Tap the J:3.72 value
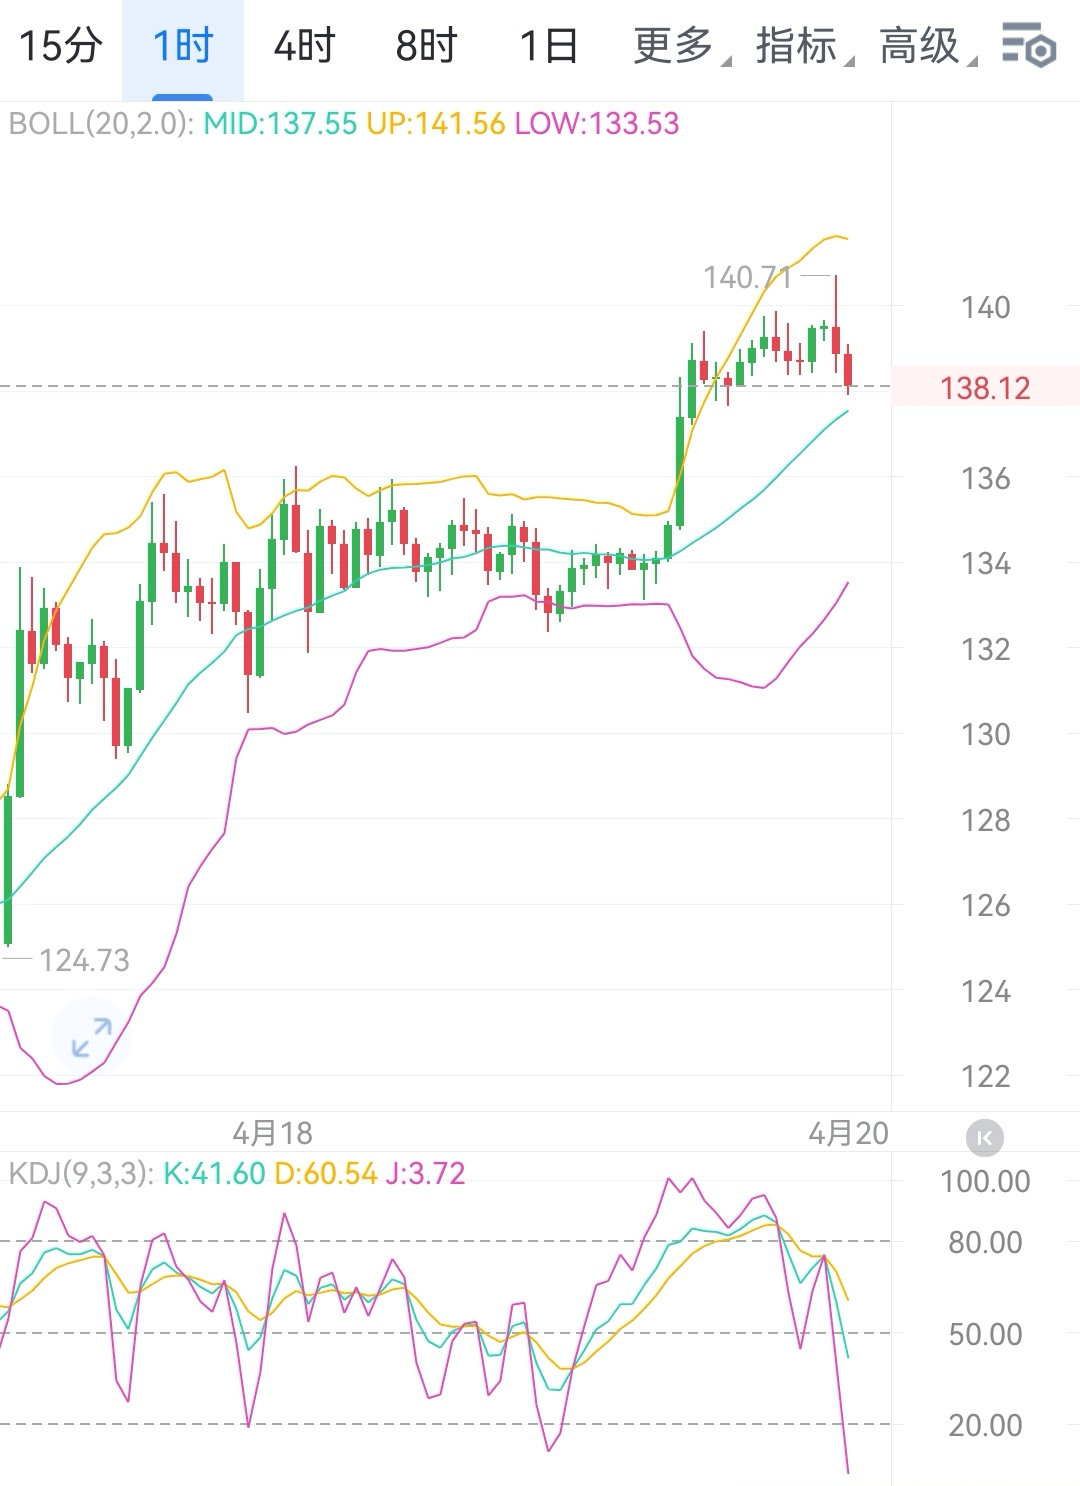The width and height of the screenshot is (1080, 1486). (x=426, y=1173)
